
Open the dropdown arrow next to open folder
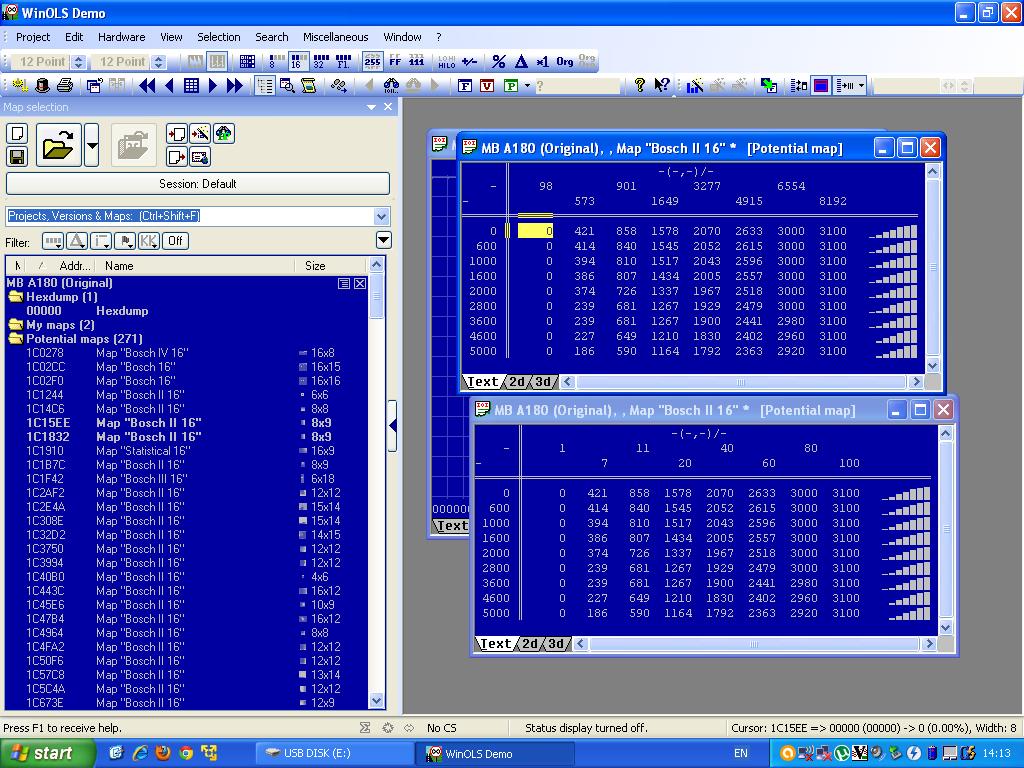click(x=91, y=145)
